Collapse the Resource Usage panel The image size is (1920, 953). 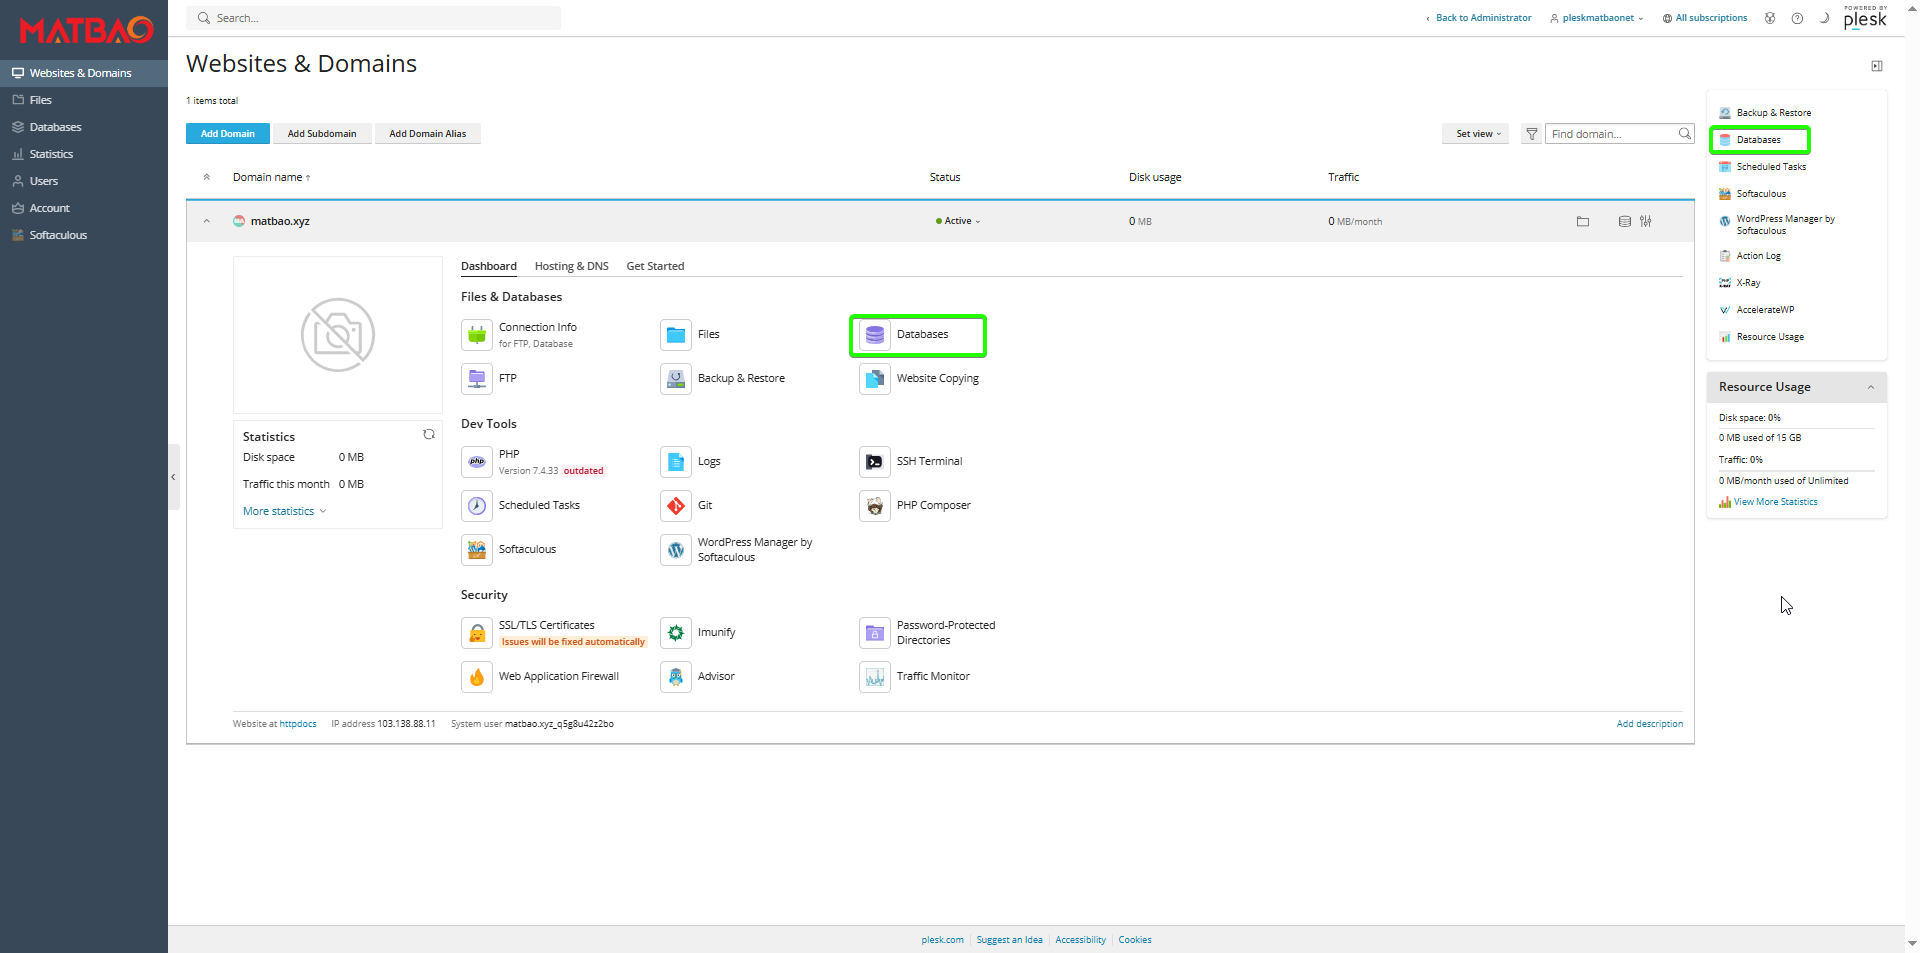pyautogui.click(x=1870, y=388)
